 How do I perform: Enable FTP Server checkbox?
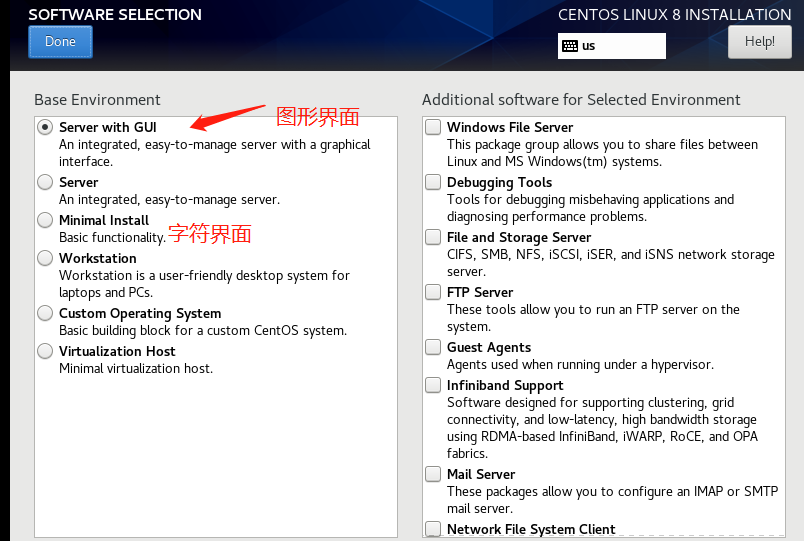click(433, 292)
